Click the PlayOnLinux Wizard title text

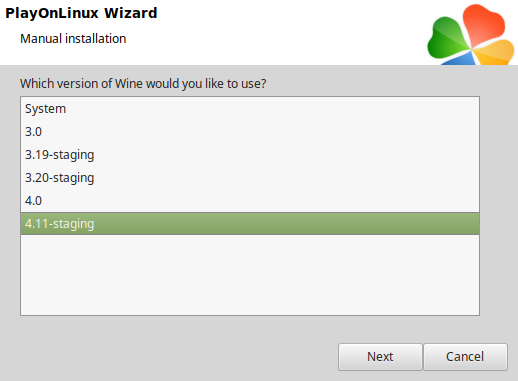pyautogui.click(x=81, y=13)
